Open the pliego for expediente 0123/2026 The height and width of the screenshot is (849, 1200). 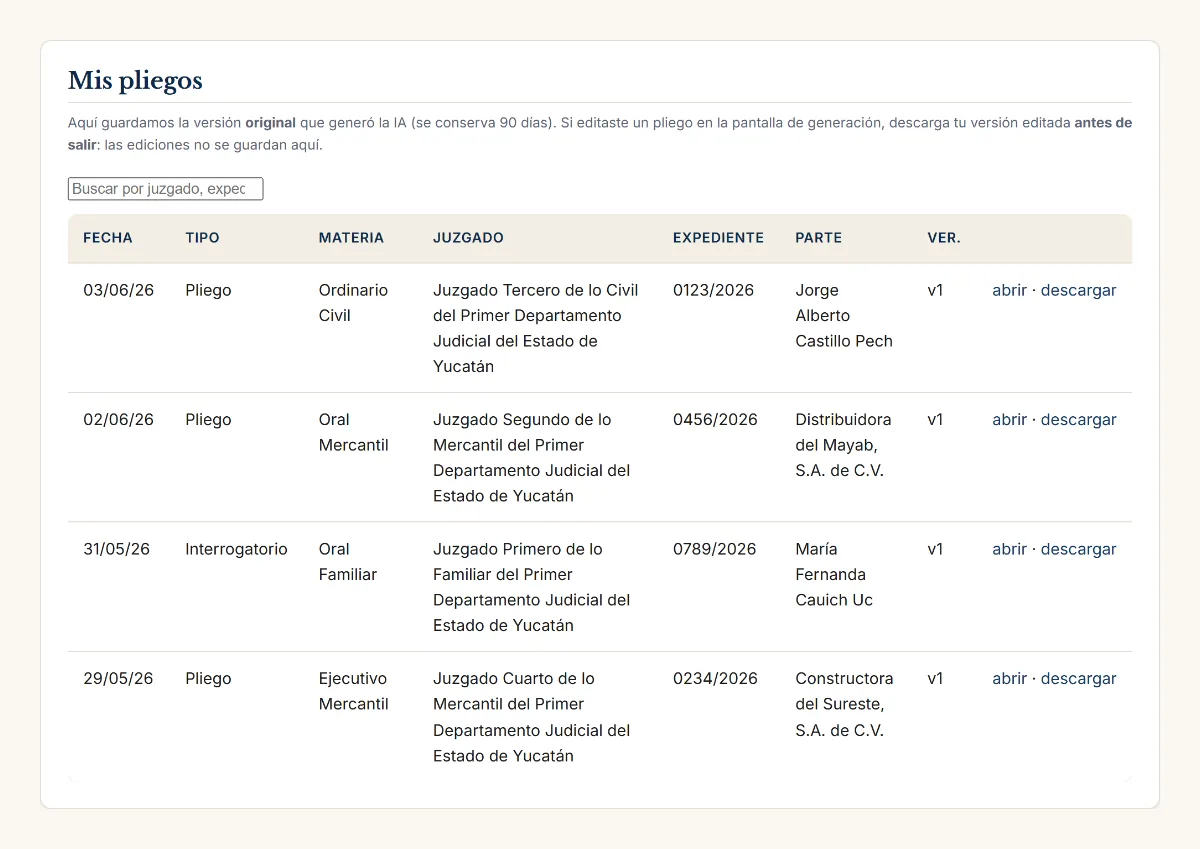tap(1009, 290)
